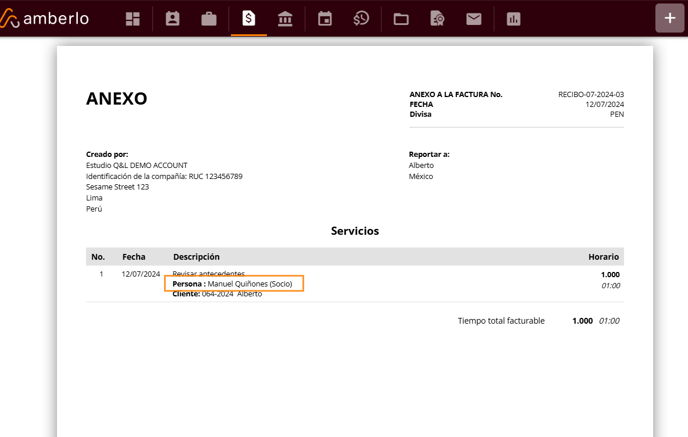Open the calendar icon
The height and width of the screenshot is (437, 688).
(325, 19)
